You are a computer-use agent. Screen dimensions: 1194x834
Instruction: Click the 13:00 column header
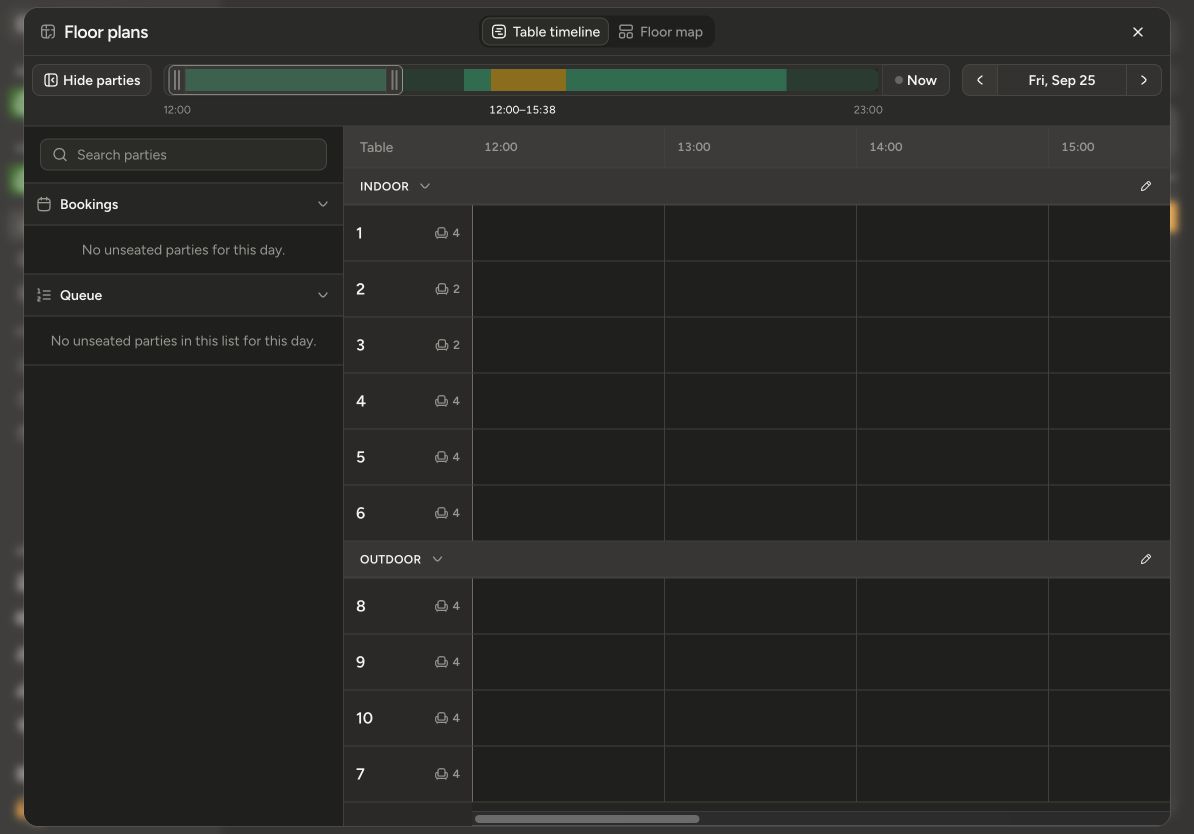[694, 147]
